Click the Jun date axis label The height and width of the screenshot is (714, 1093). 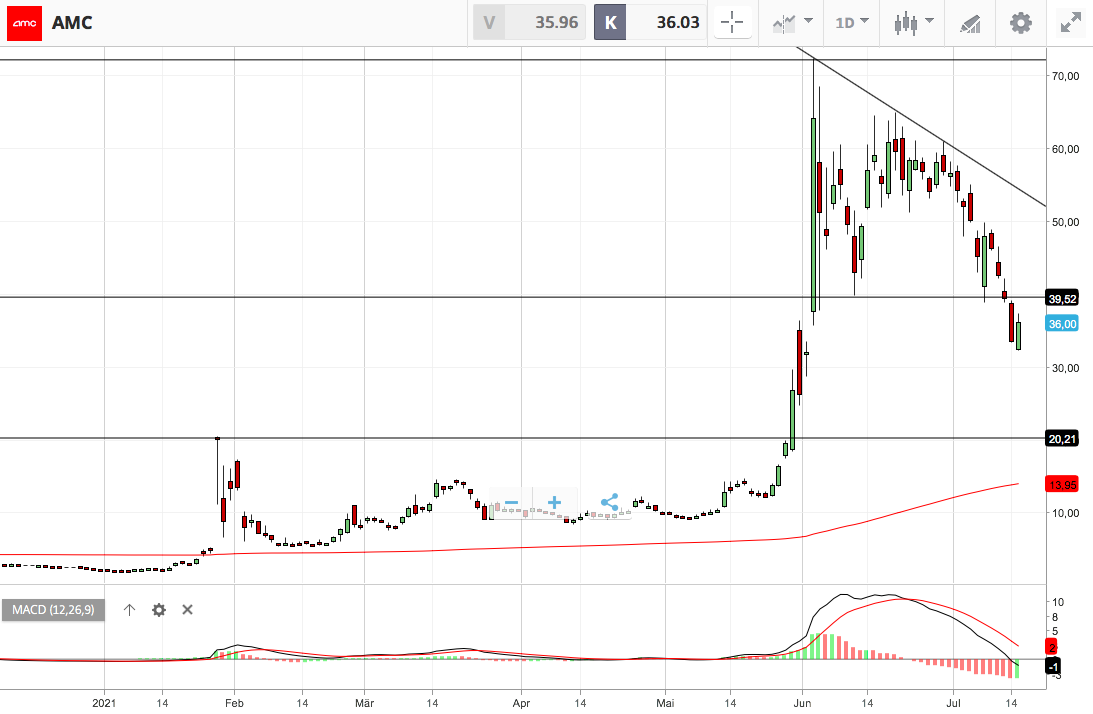(802, 703)
